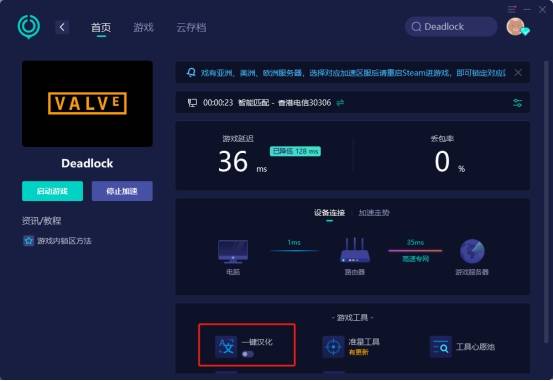553x381 pixels.
Task: Dismiss the server notice banner
Action: click(x=518, y=73)
